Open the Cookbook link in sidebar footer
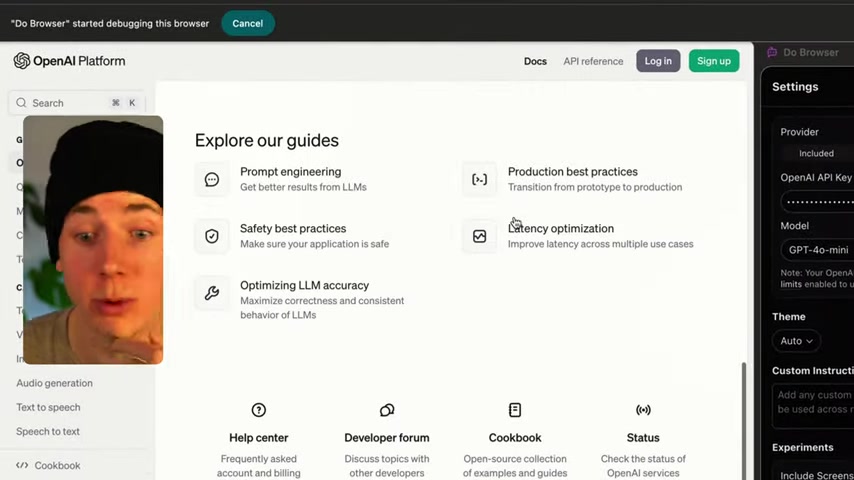 (x=48, y=465)
